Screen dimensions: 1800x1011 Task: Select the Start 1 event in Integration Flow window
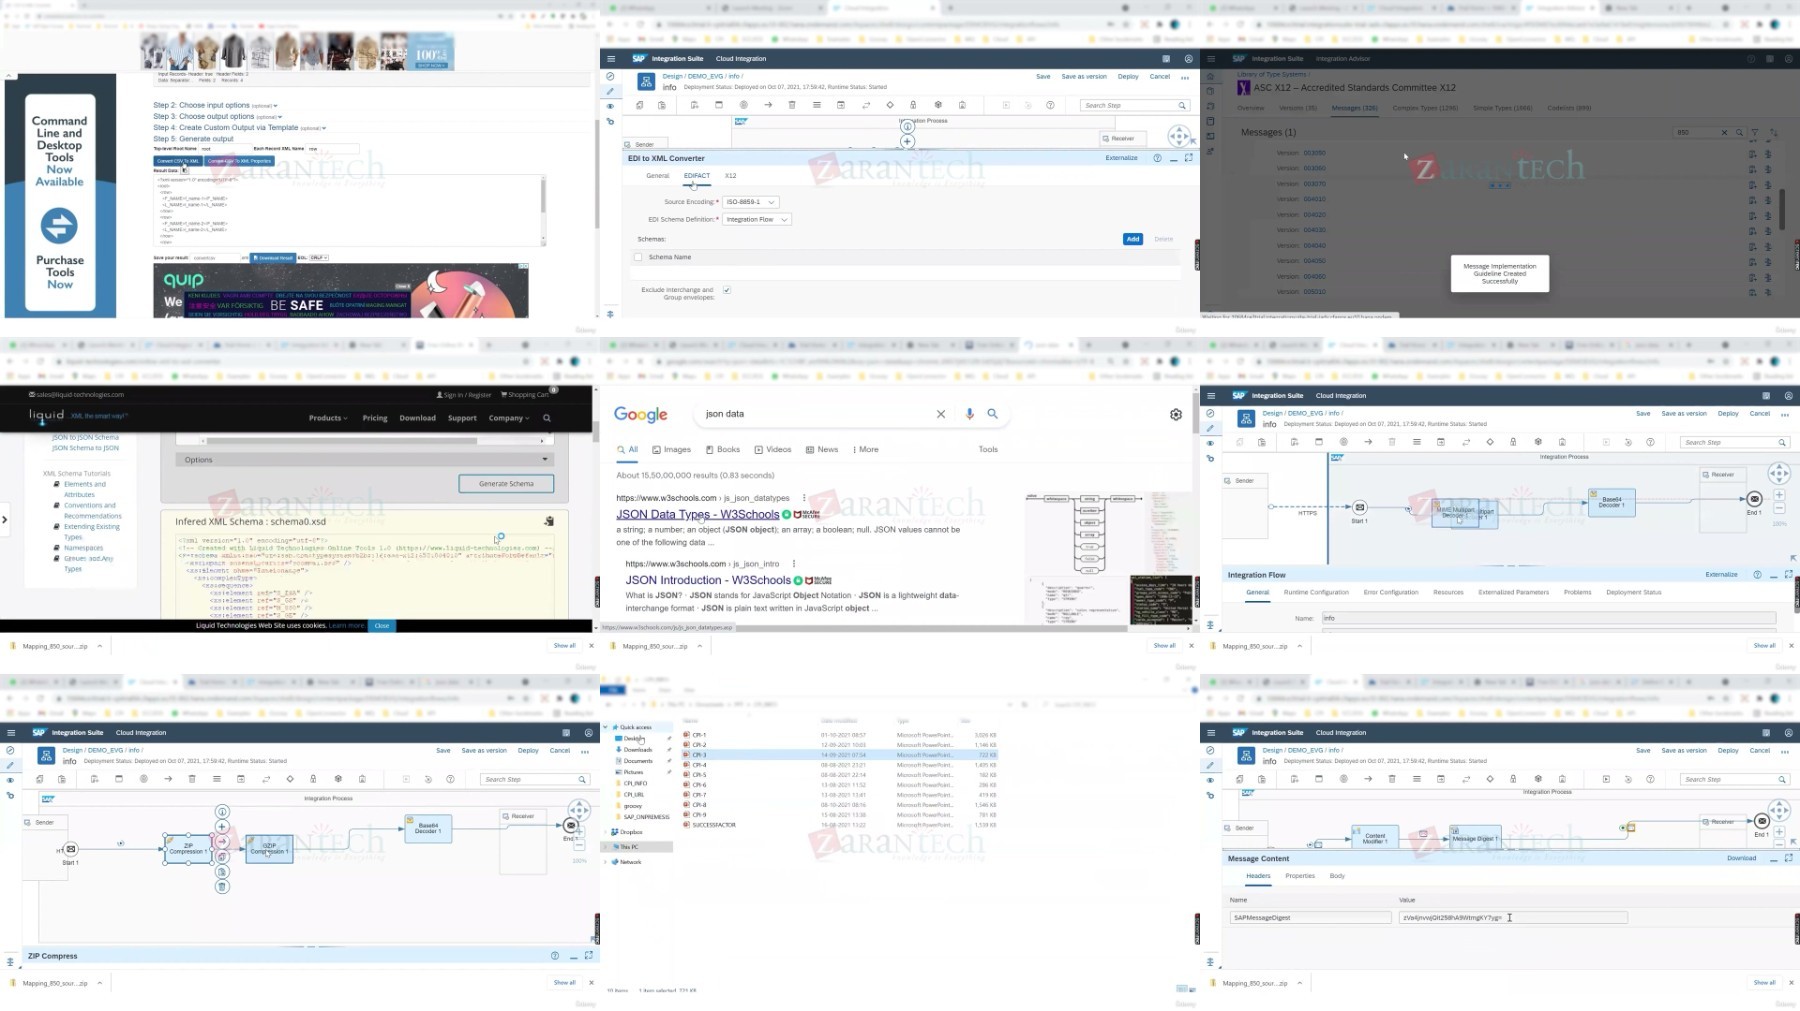(1359, 507)
